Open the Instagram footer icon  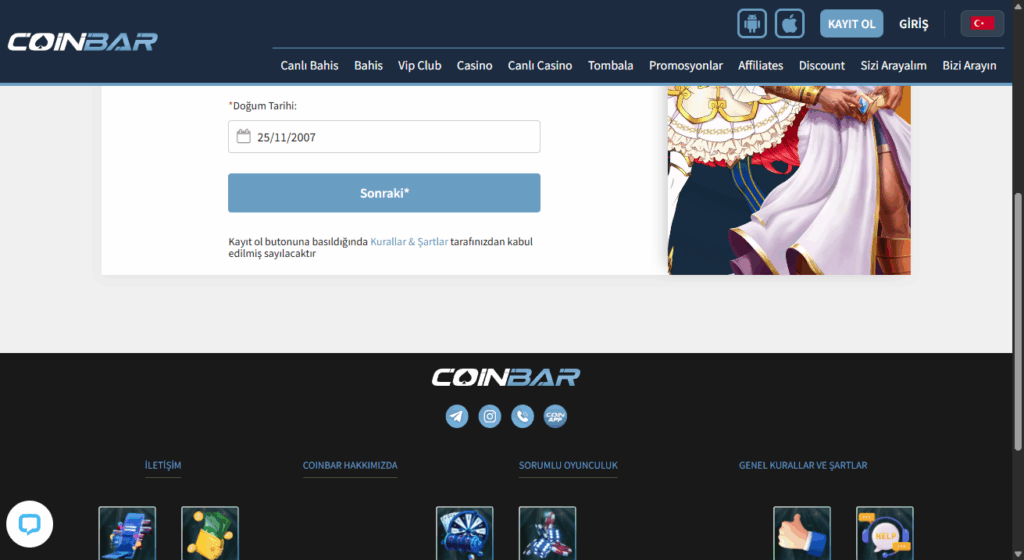(x=489, y=416)
